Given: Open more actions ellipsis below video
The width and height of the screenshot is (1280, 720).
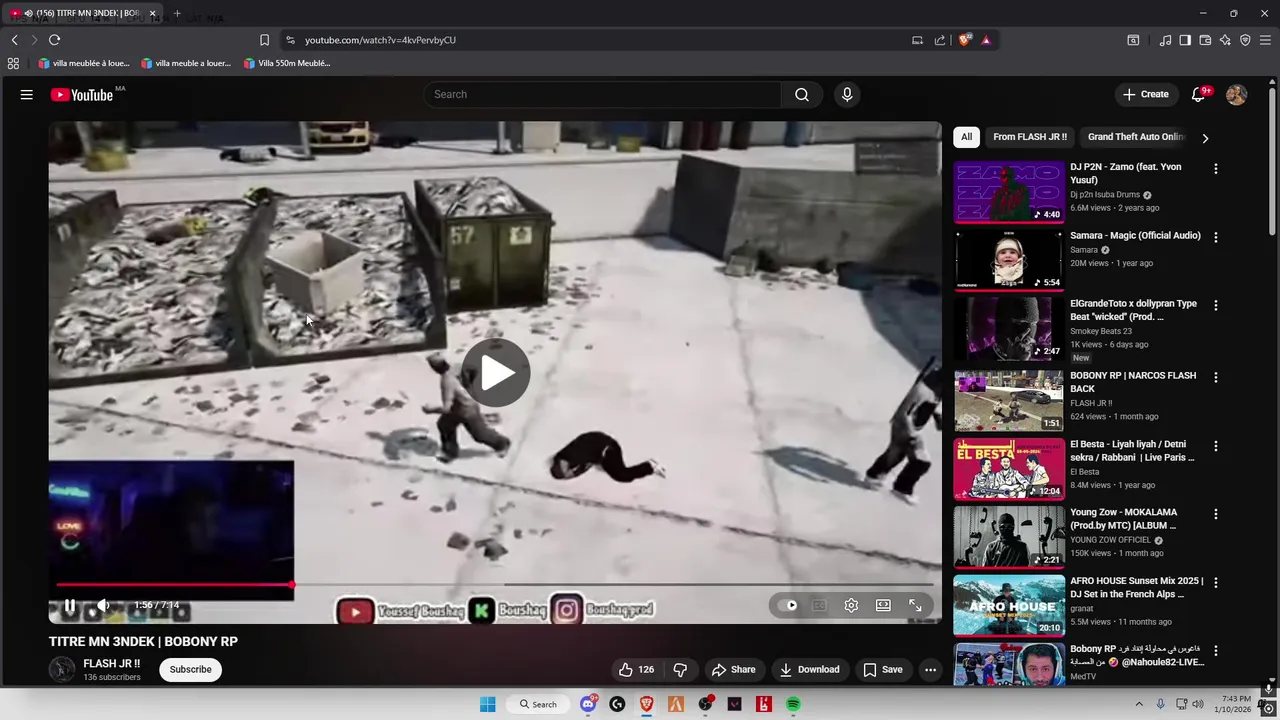Looking at the screenshot, I should click(x=930, y=669).
